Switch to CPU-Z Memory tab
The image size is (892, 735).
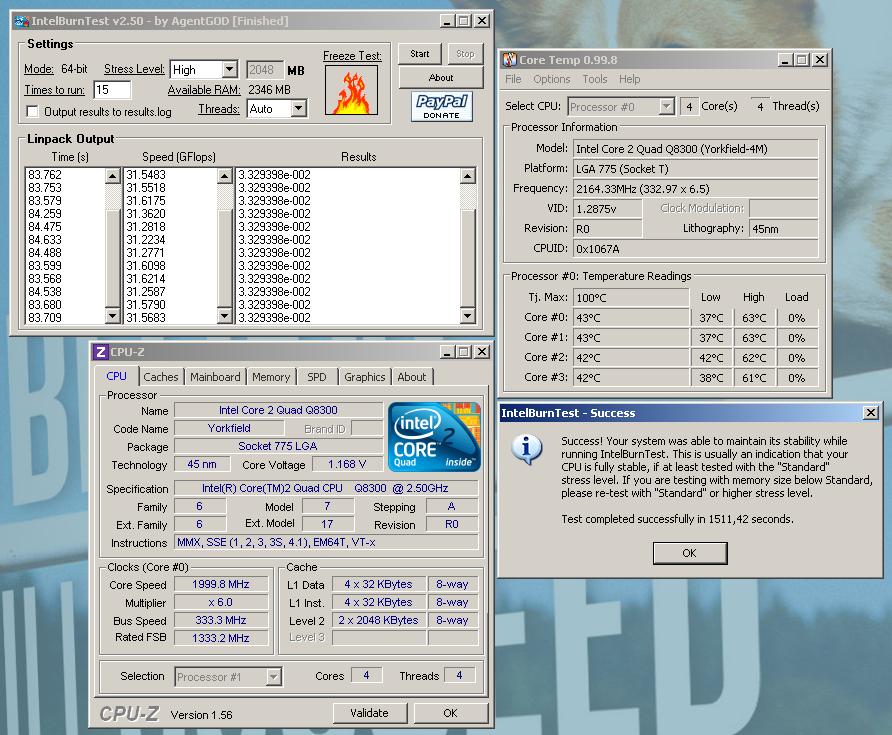(x=271, y=377)
